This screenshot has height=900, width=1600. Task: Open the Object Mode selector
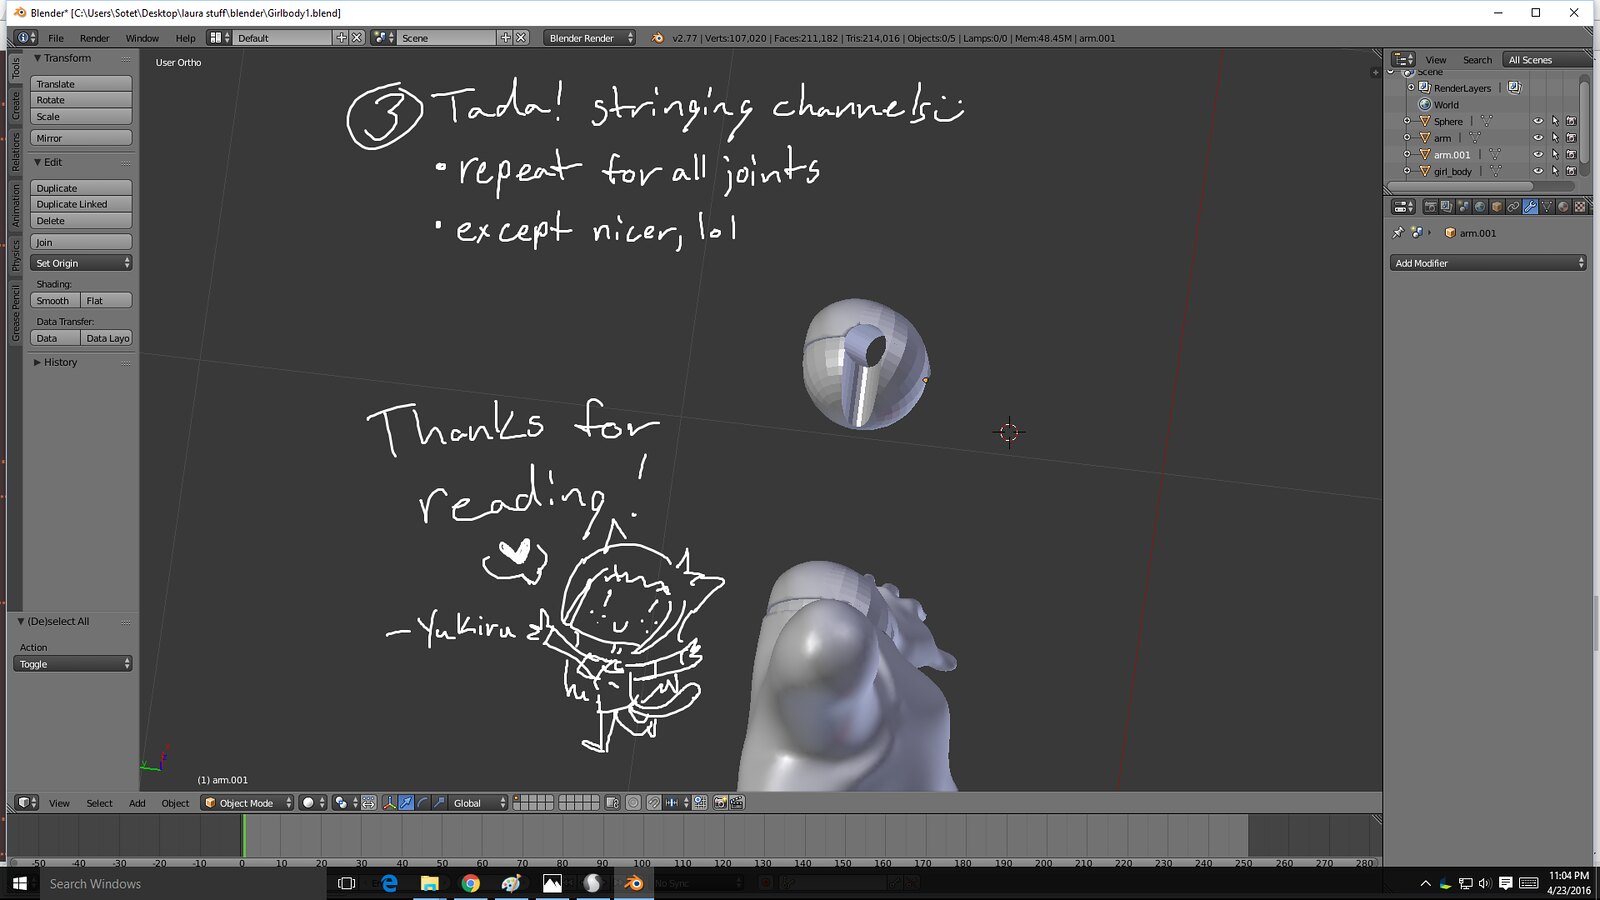248,803
